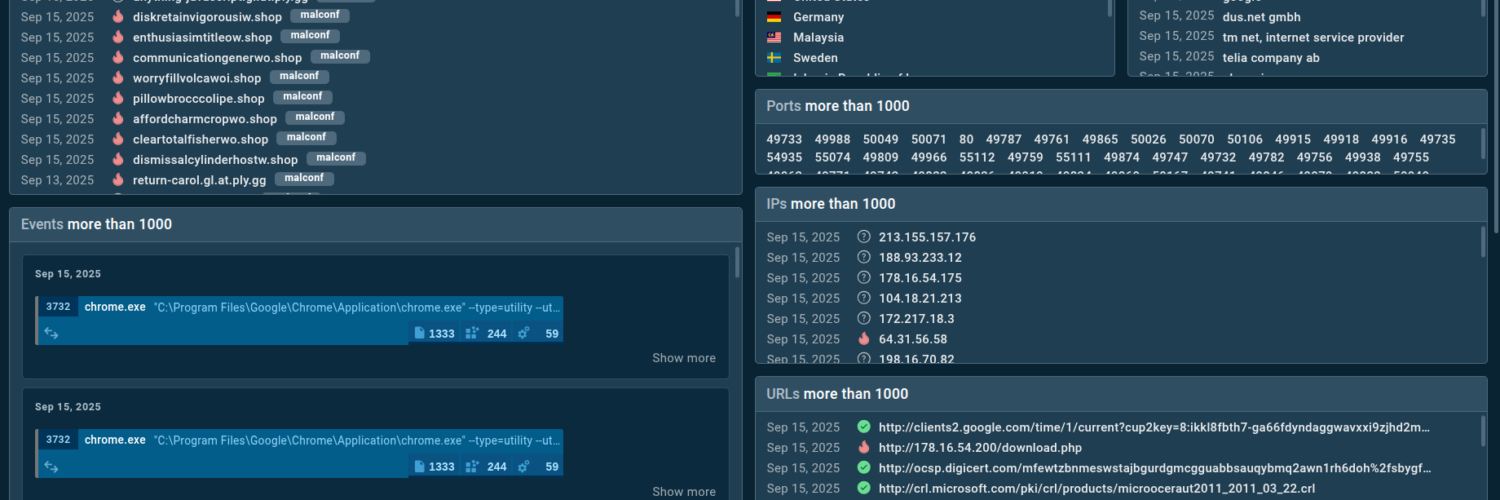The width and height of the screenshot is (1500, 500).
Task: Click the gears icon showing 59 in second event
Action: 523,466
